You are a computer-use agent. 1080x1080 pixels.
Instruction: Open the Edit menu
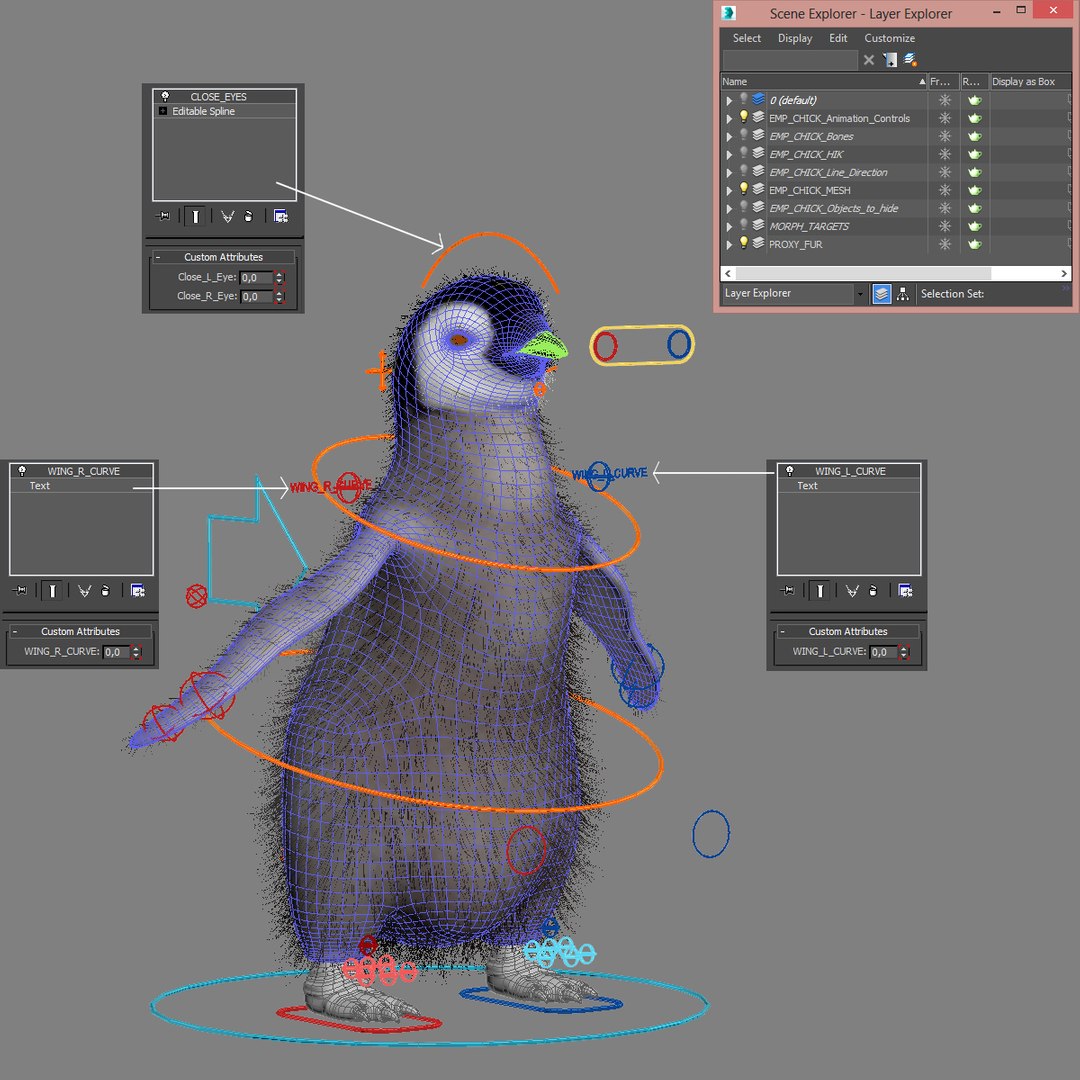click(x=838, y=39)
